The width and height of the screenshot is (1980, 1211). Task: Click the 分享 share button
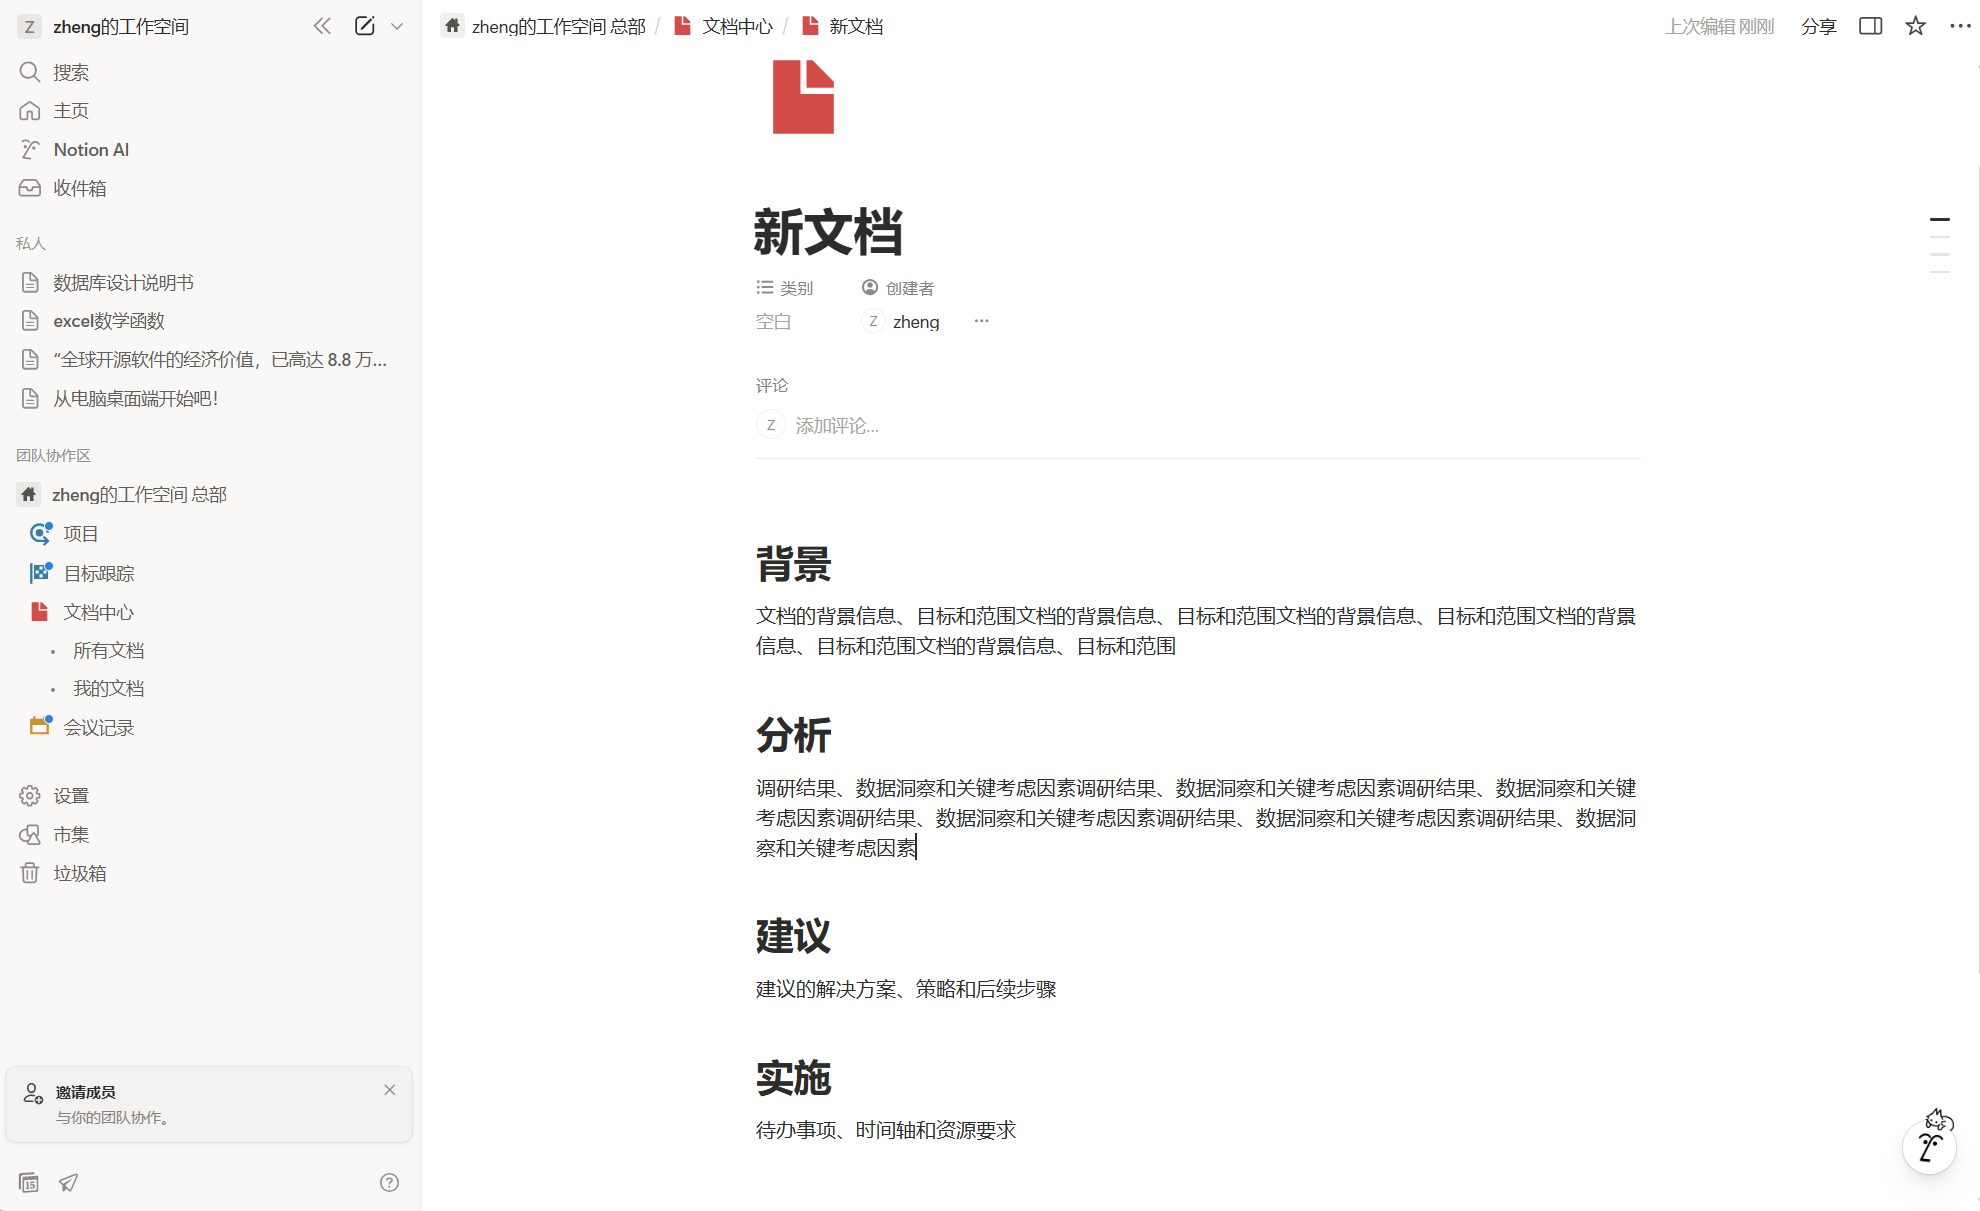(1818, 26)
